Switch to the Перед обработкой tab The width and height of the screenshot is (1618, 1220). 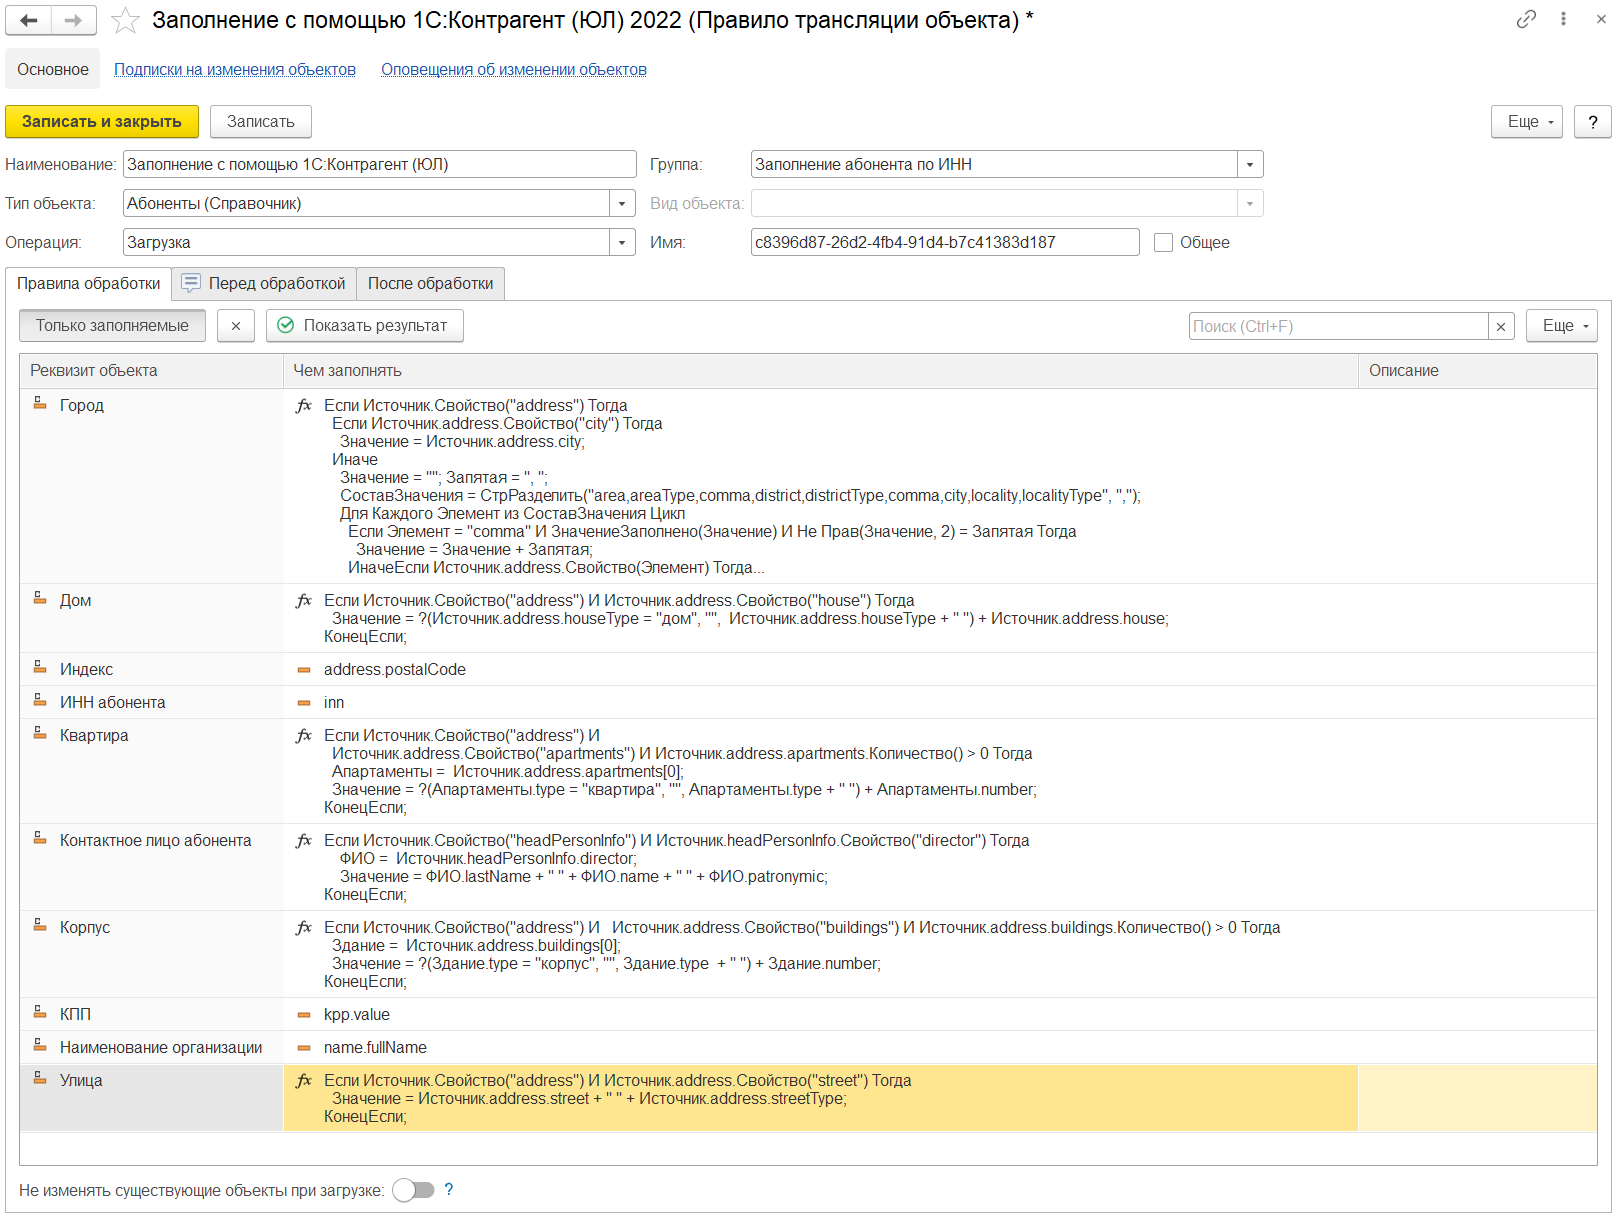pyautogui.click(x=264, y=284)
